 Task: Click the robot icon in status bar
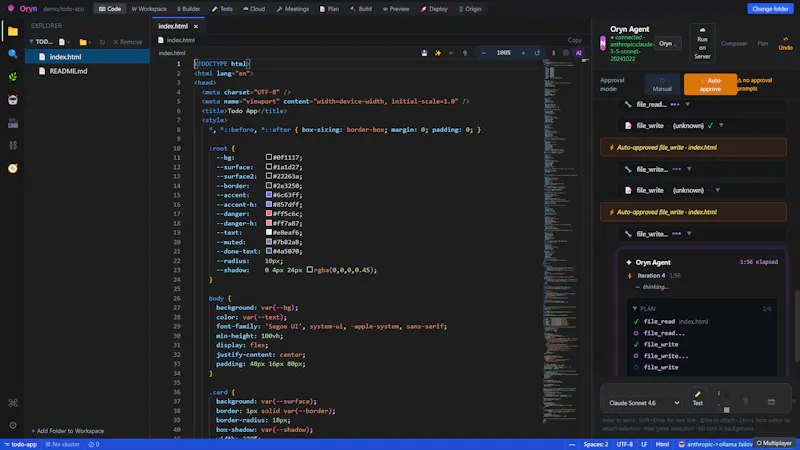(682, 444)
